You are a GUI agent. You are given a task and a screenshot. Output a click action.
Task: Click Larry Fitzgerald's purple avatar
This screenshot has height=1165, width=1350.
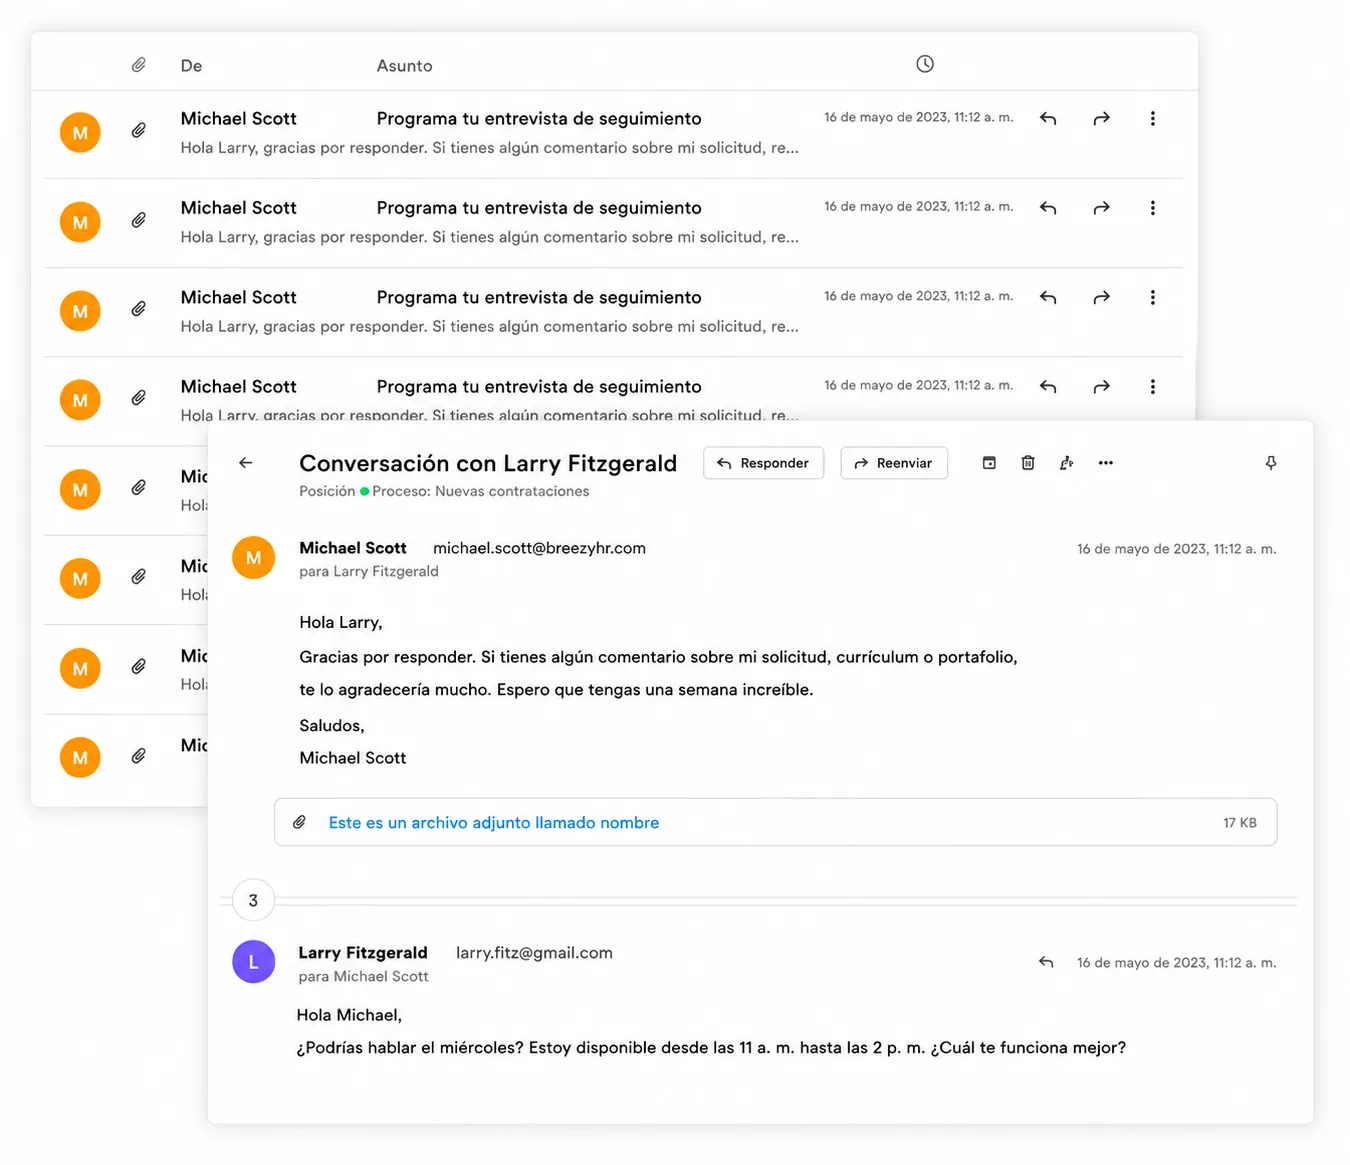(254, 962)
